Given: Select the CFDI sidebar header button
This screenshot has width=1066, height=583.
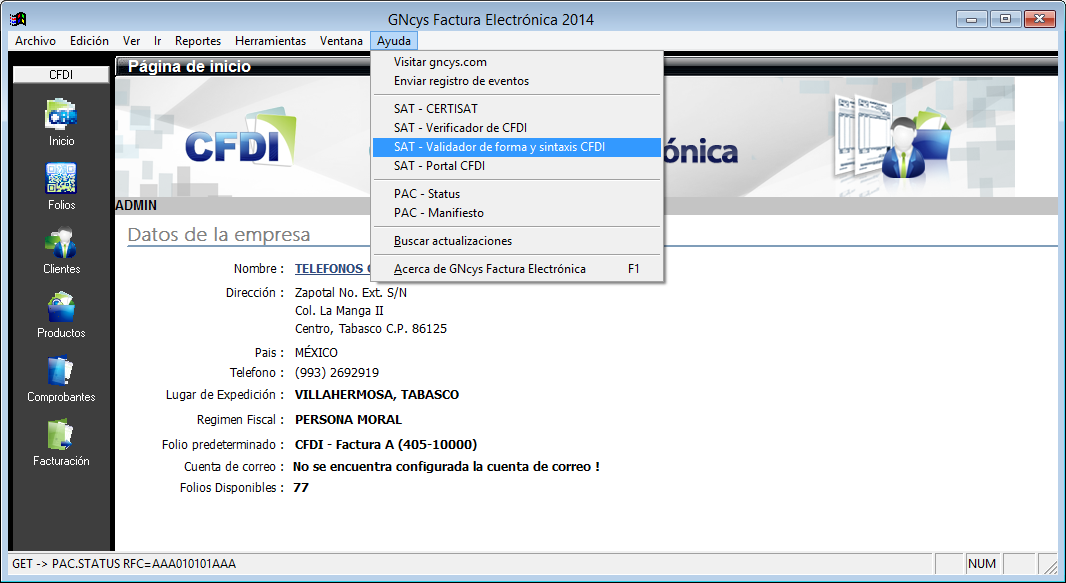Looking at the screenshot, I should pos(61,75).
